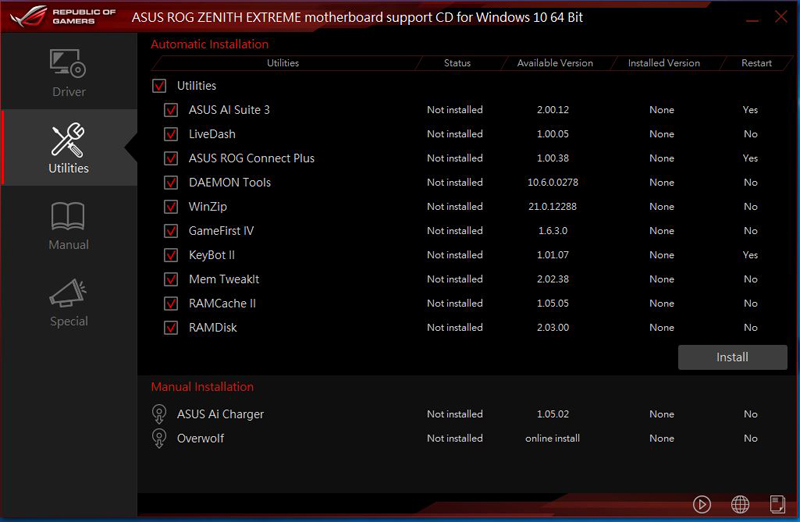Open the Driver section
This screenshot has height=522, width=800.
point(68,72)
